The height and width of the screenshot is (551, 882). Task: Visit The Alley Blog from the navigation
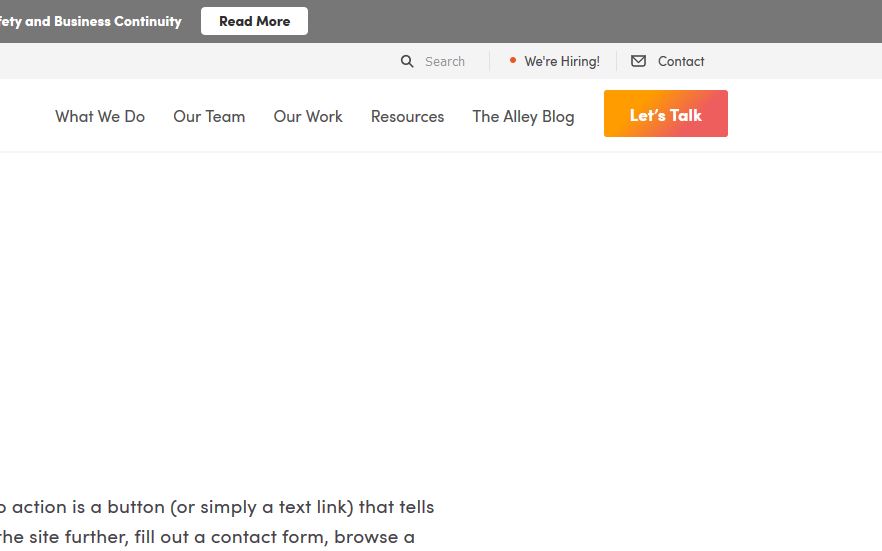click(523, 116)
